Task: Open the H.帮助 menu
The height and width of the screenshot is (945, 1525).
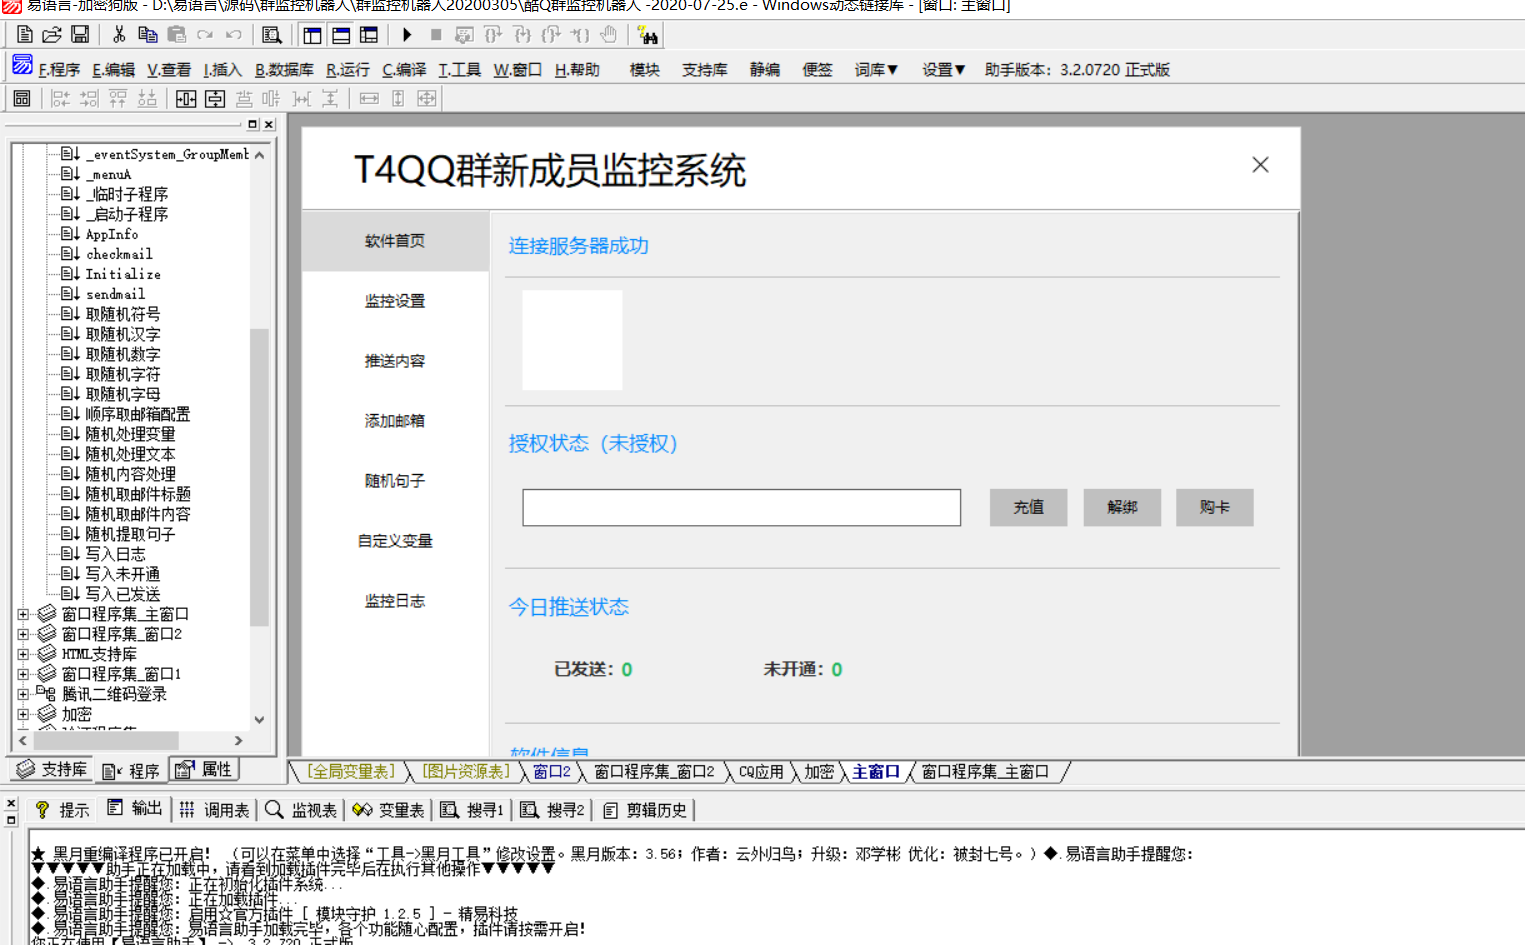Action: [x=577, y=70]
